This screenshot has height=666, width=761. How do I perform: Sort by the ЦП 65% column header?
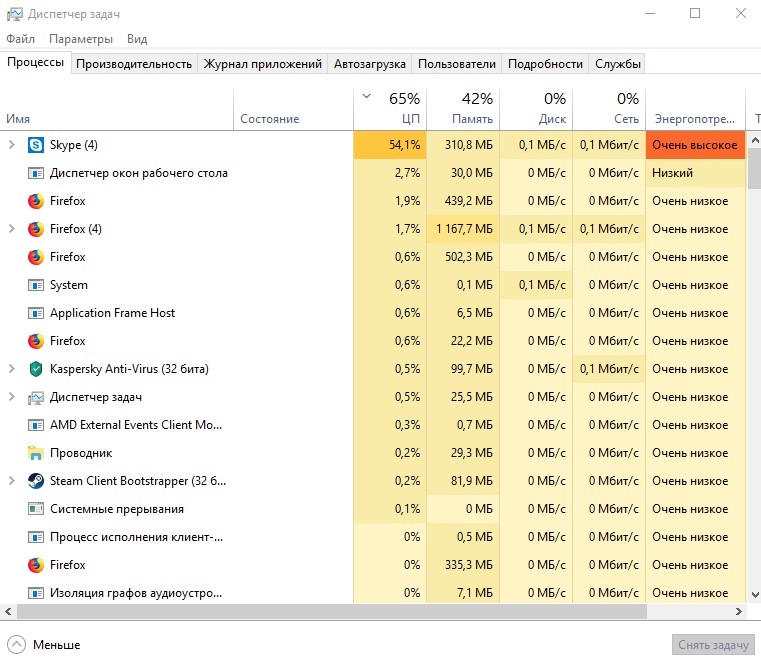point(390,109)
